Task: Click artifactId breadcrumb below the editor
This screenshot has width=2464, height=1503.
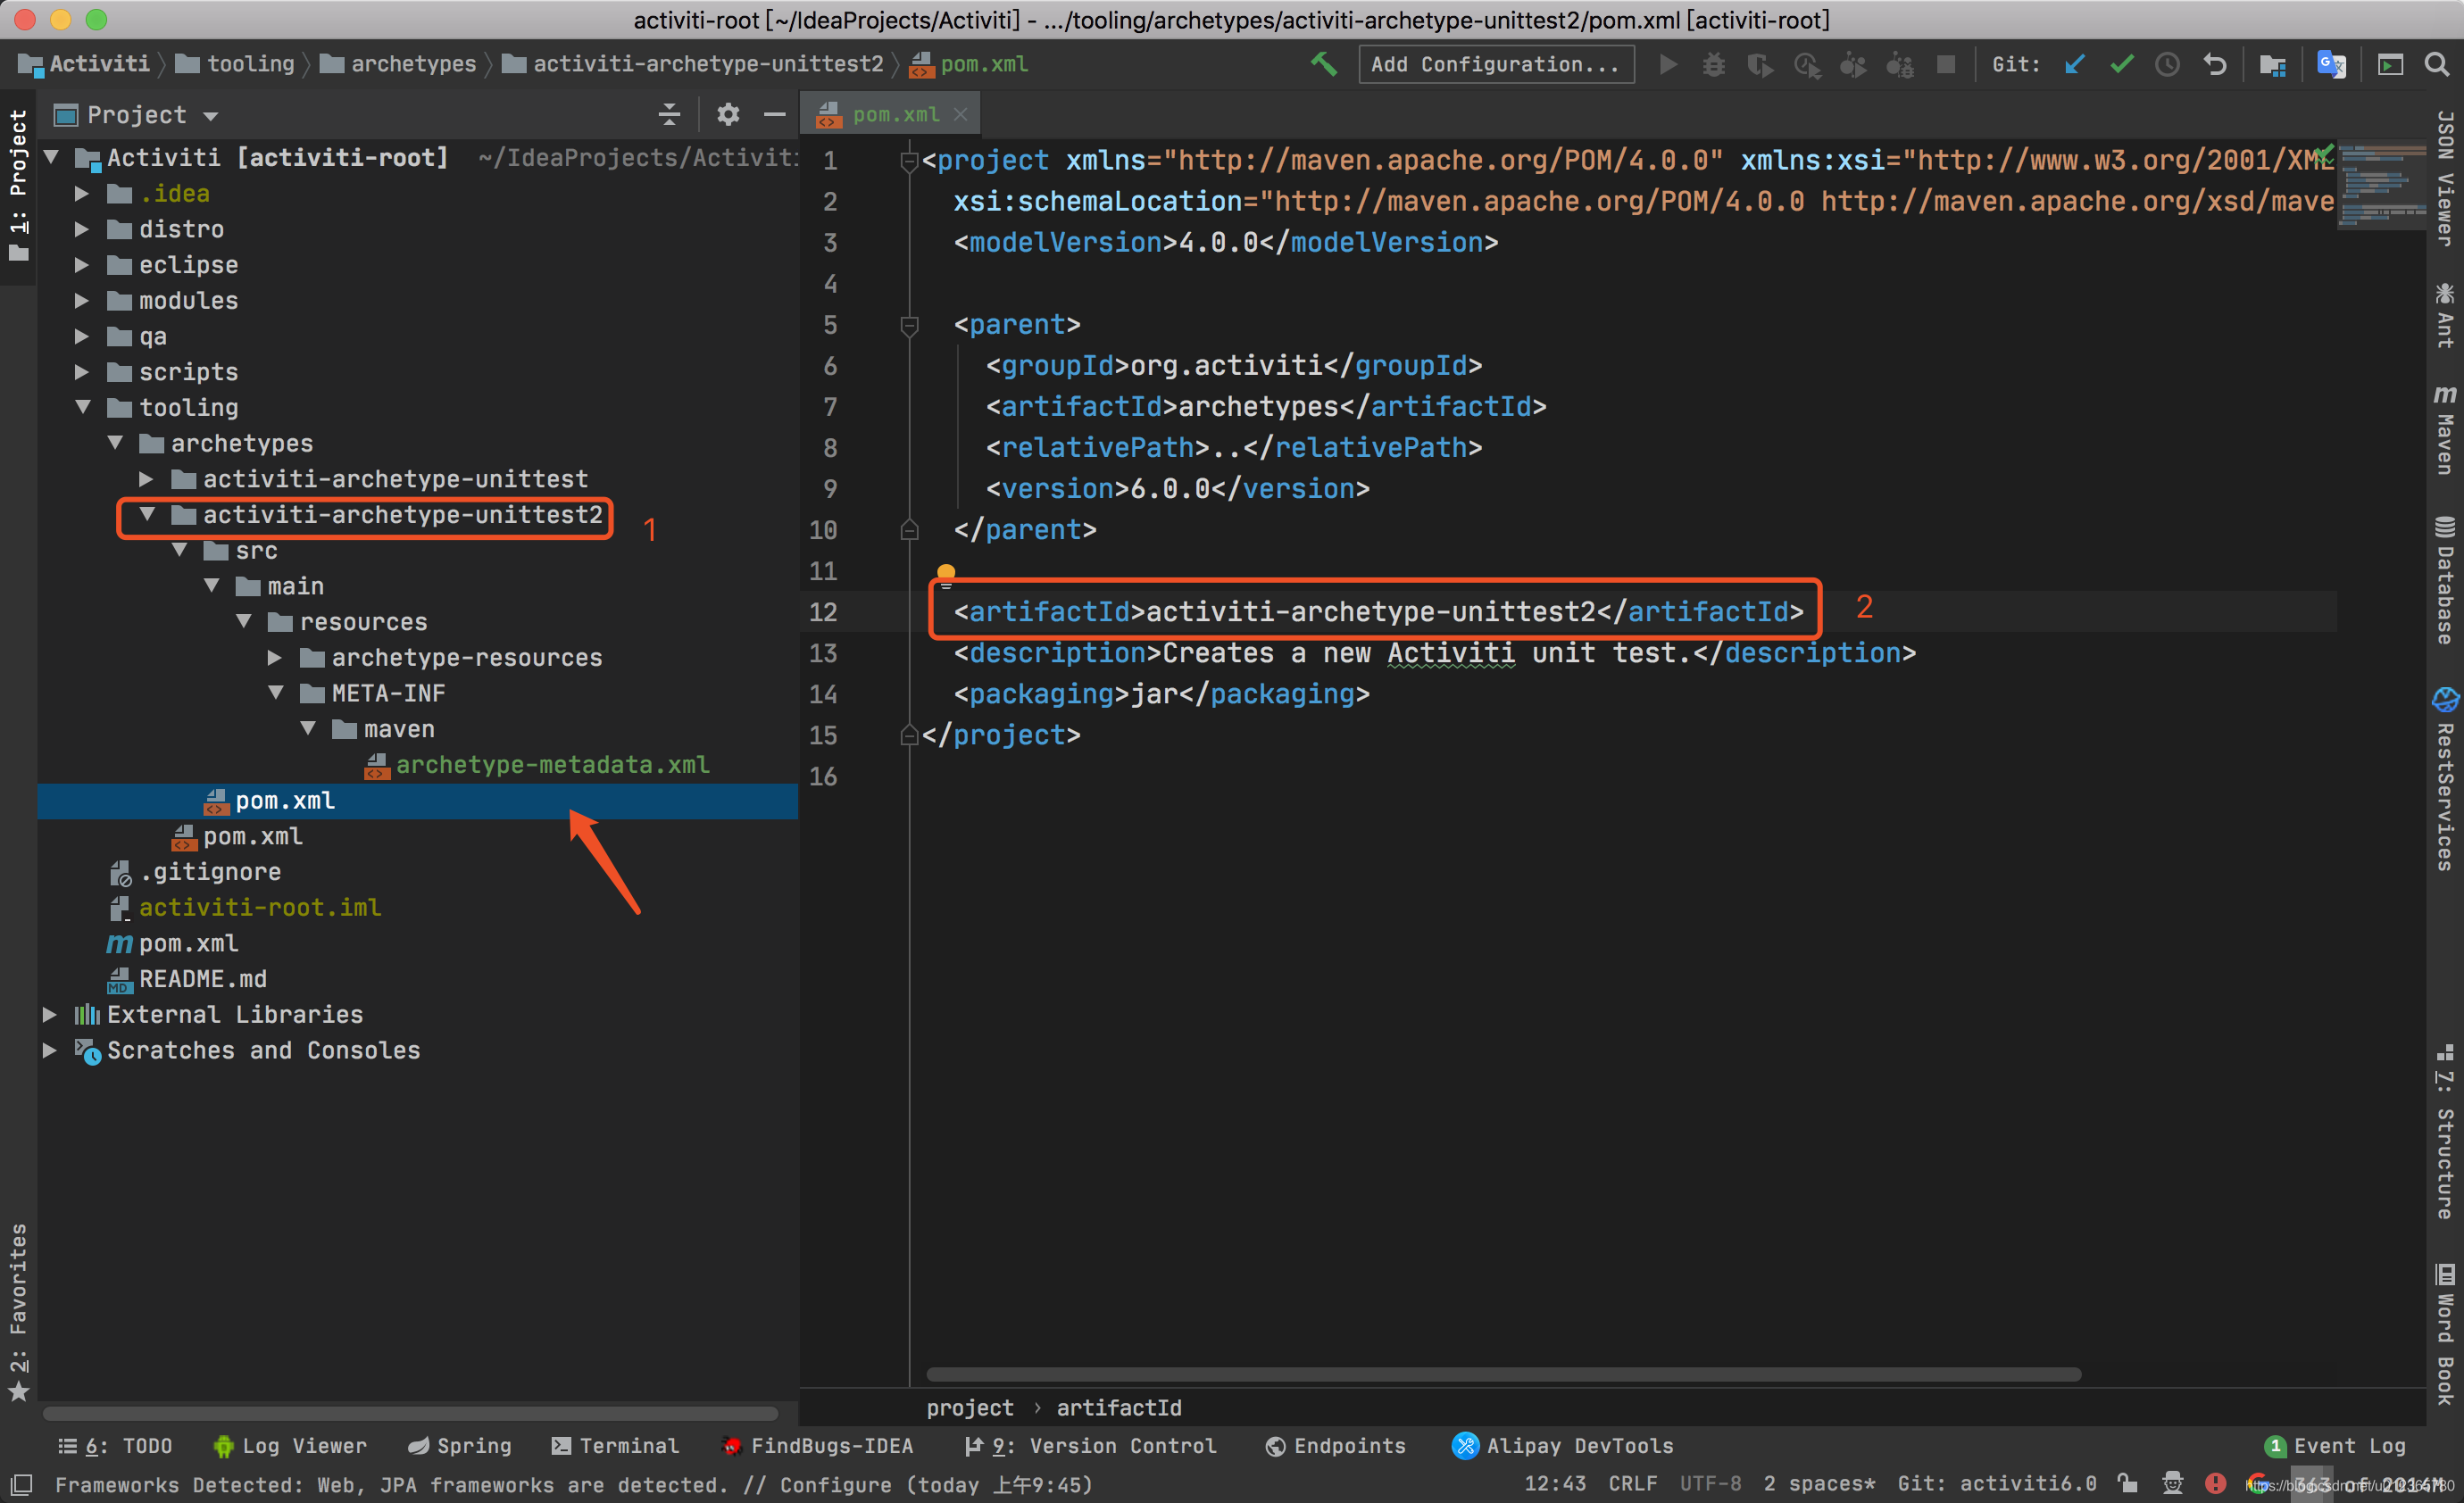Action: click(1119, 1408)
